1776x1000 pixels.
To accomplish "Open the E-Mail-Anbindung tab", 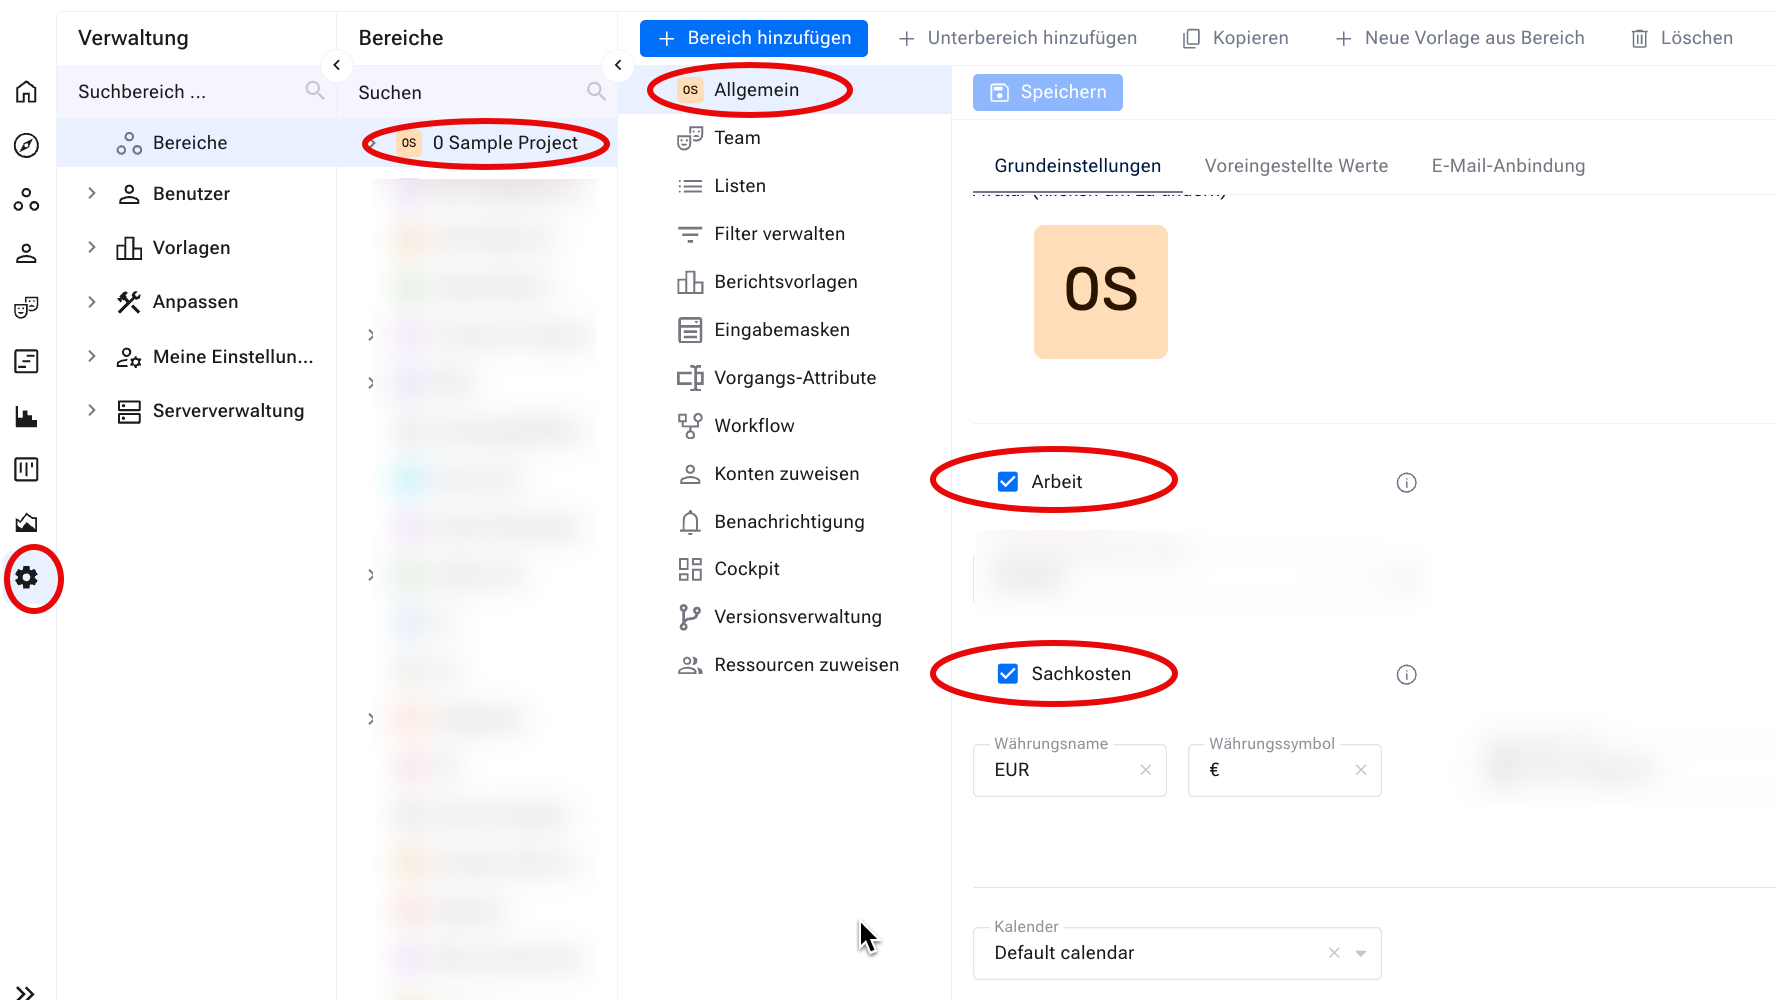I will (1508, 166).
